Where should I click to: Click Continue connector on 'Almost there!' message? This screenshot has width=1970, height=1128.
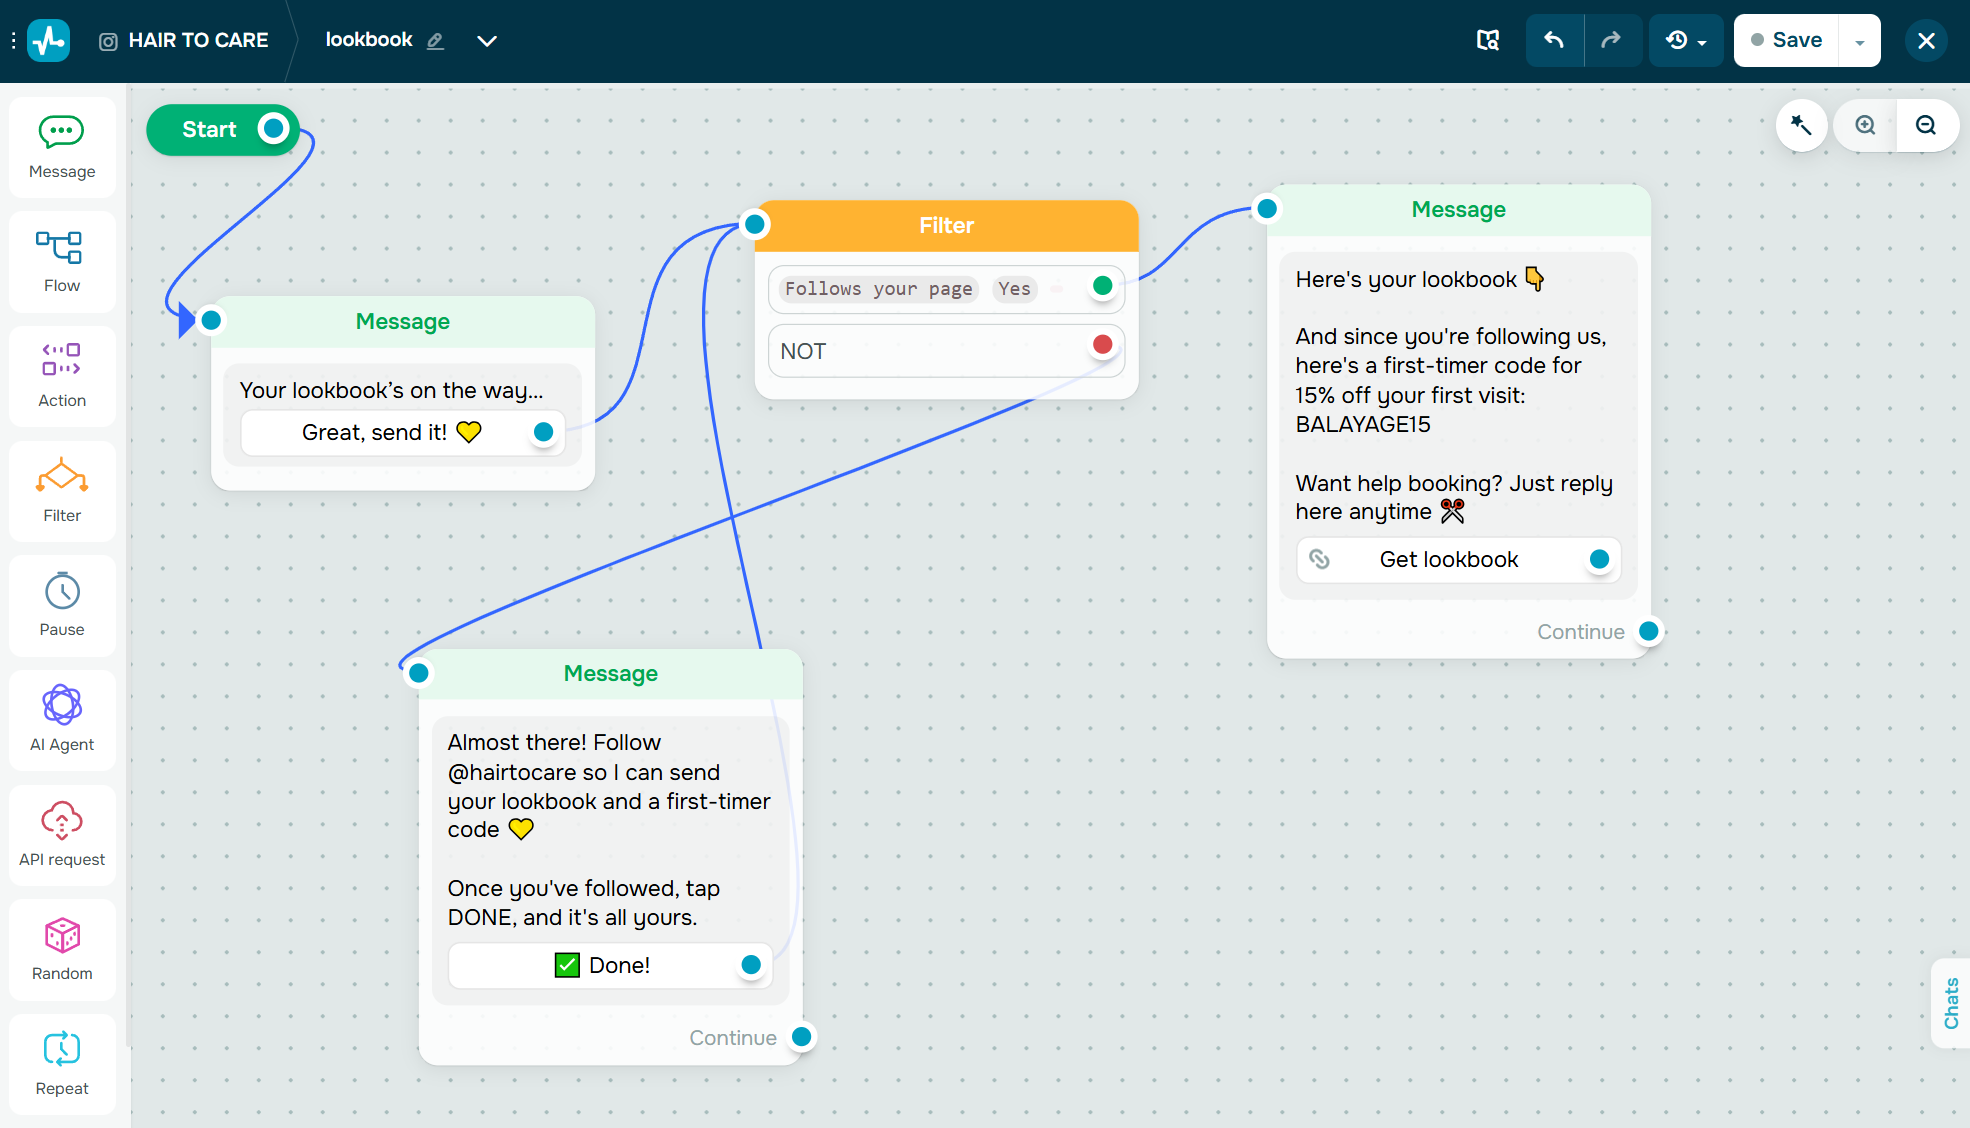[801, 1037]
